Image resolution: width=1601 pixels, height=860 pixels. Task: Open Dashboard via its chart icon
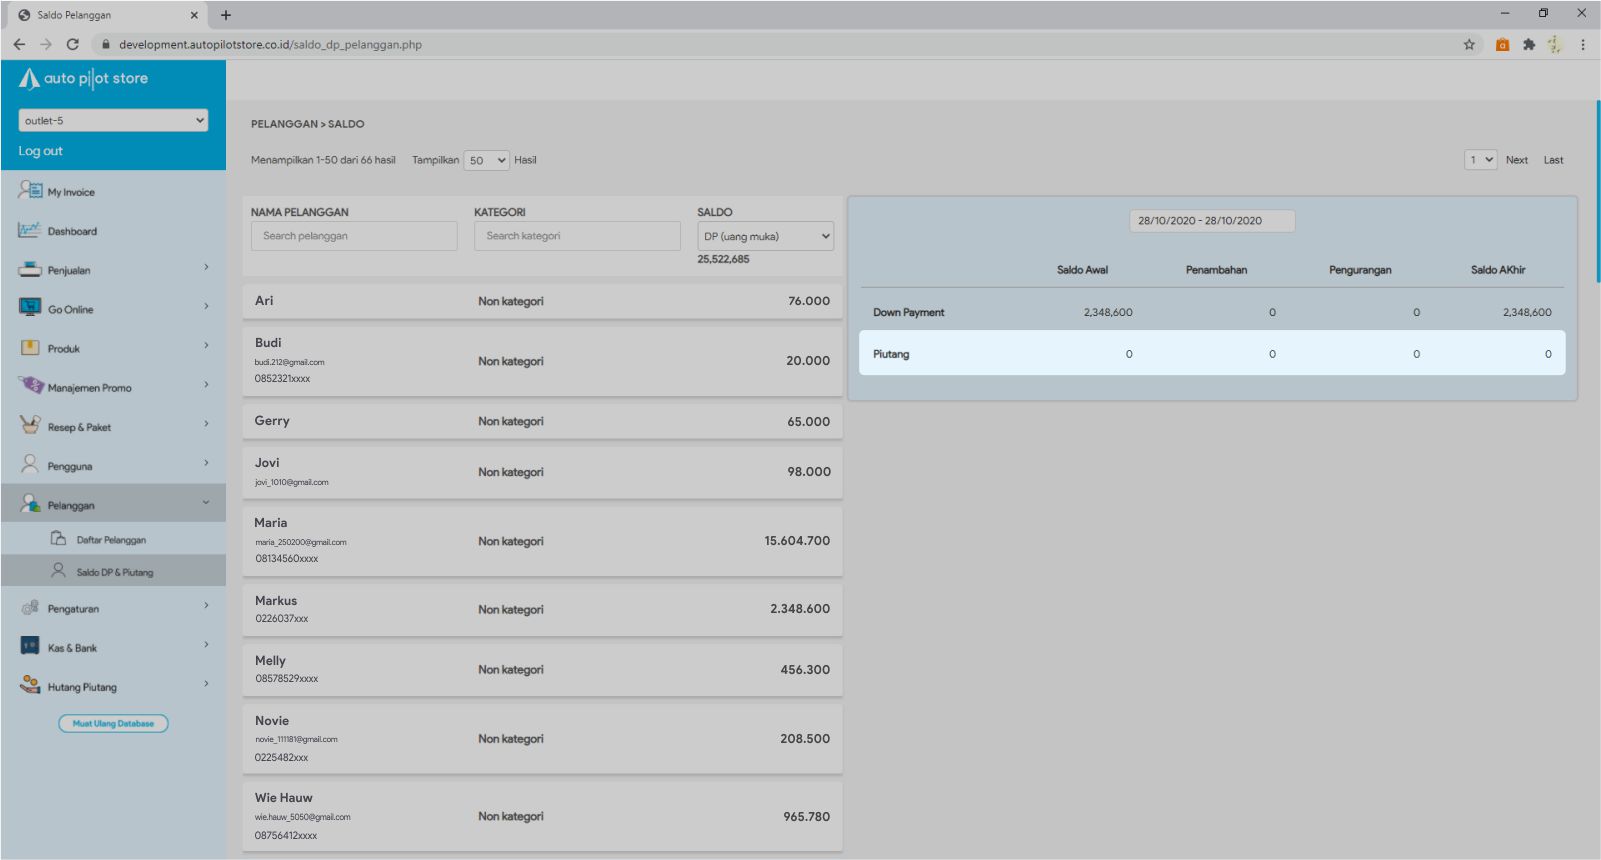pyautogui.click(x=29, y=230)
